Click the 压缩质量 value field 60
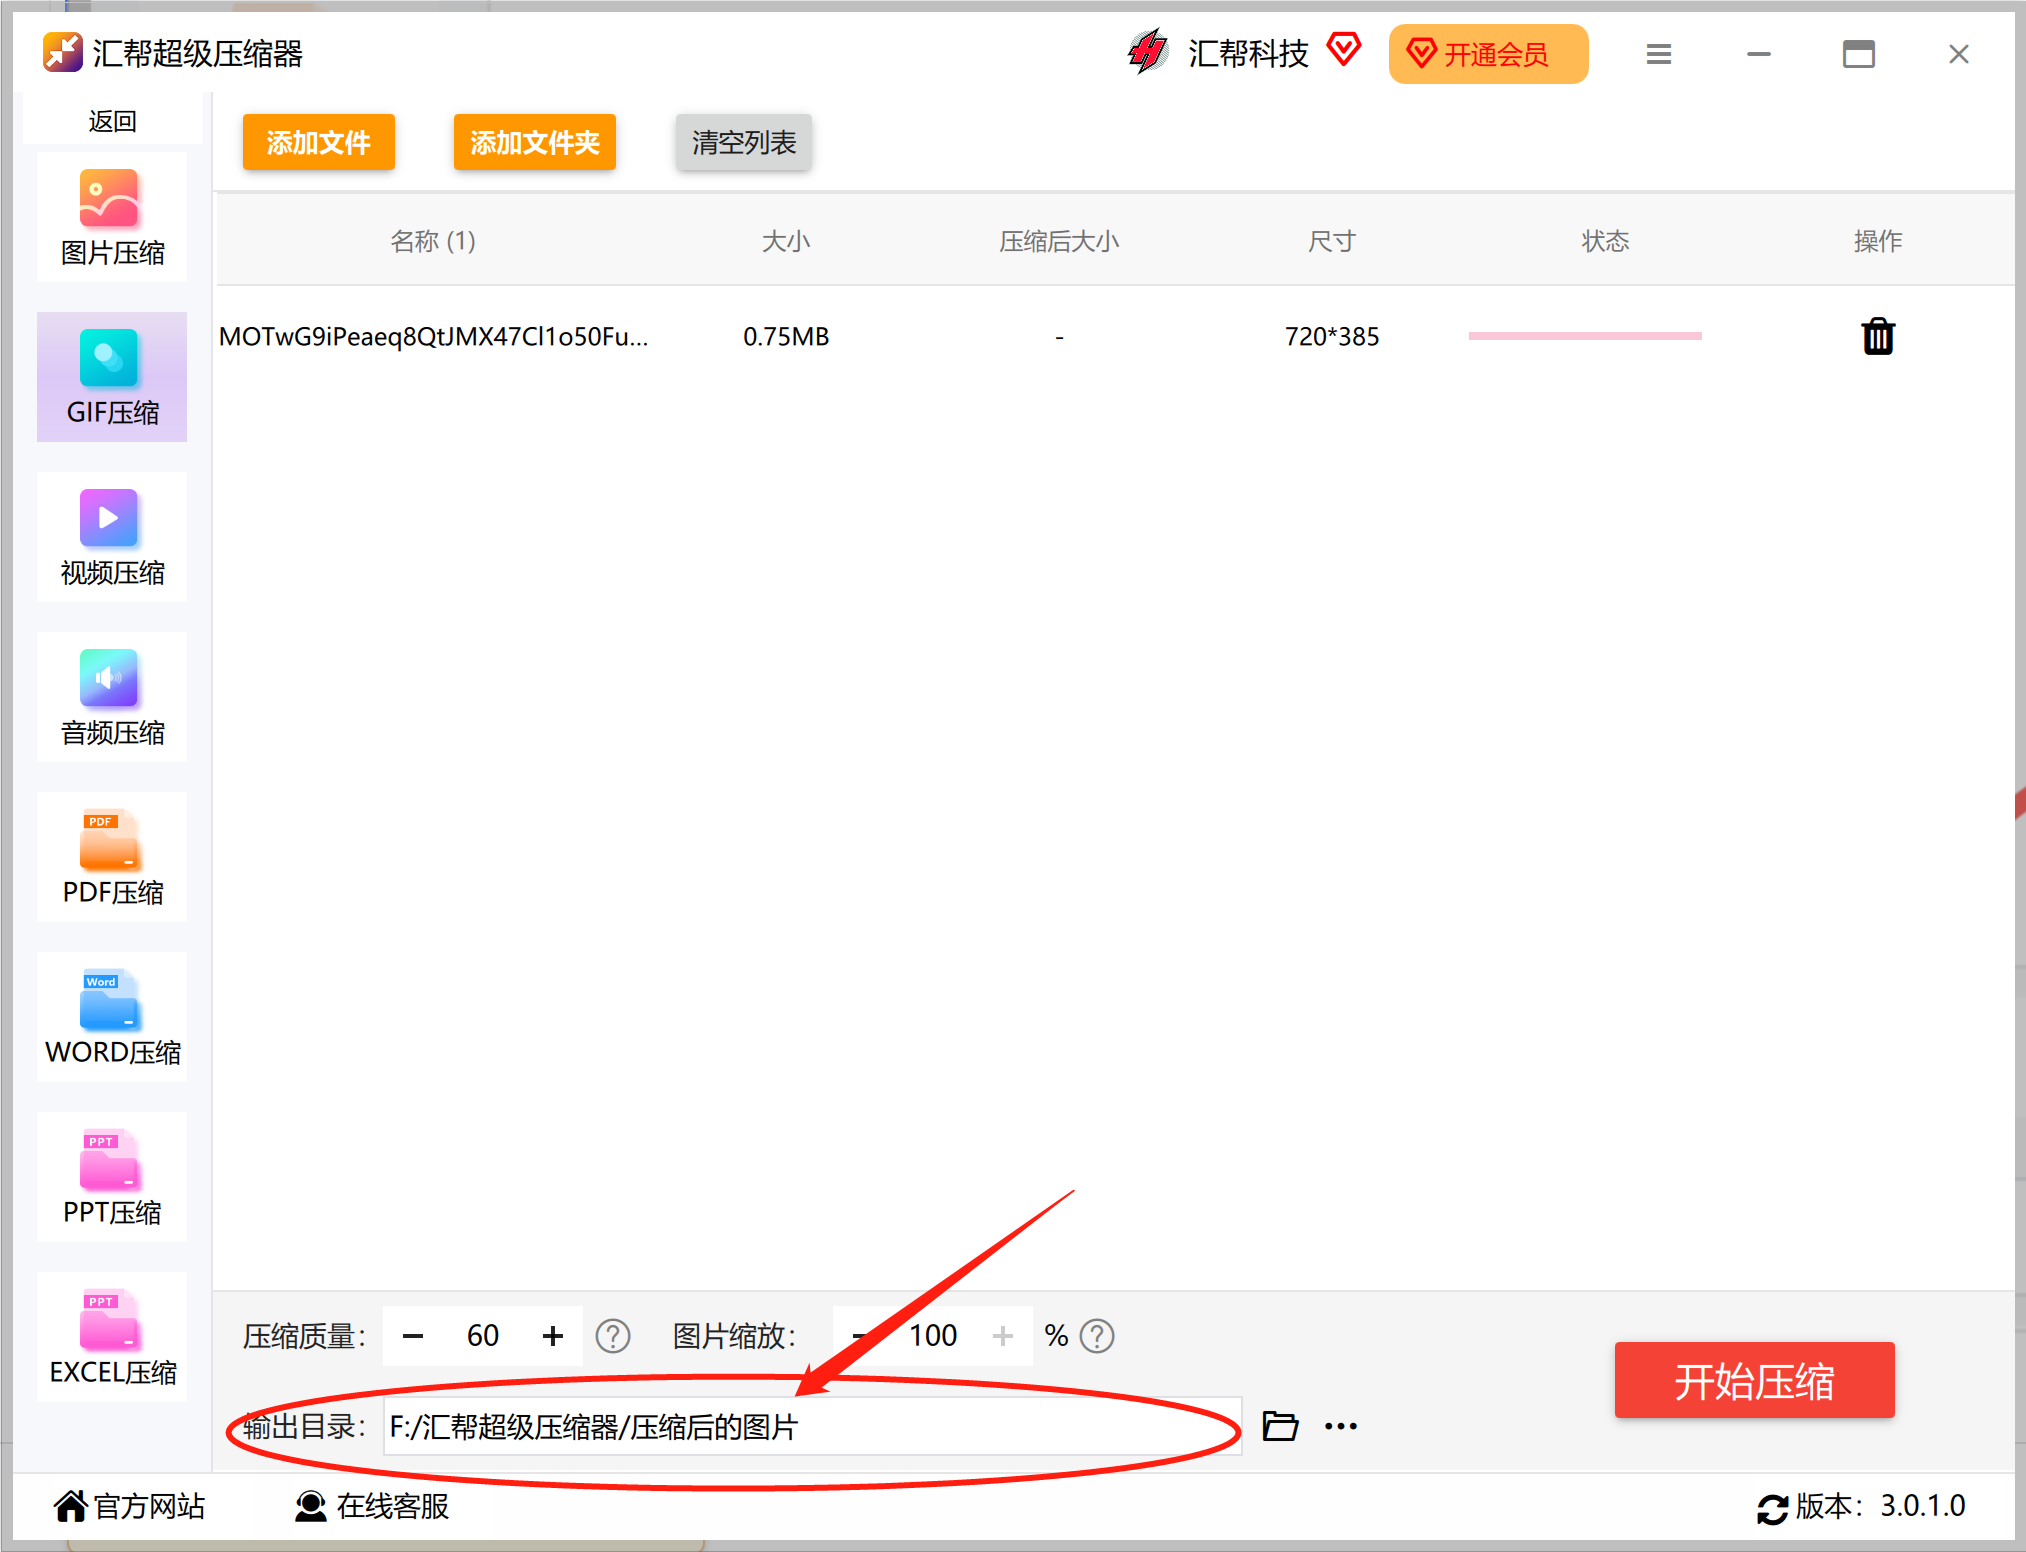This screenshot has width=2026, height=1552. [x=483, y=1336]
